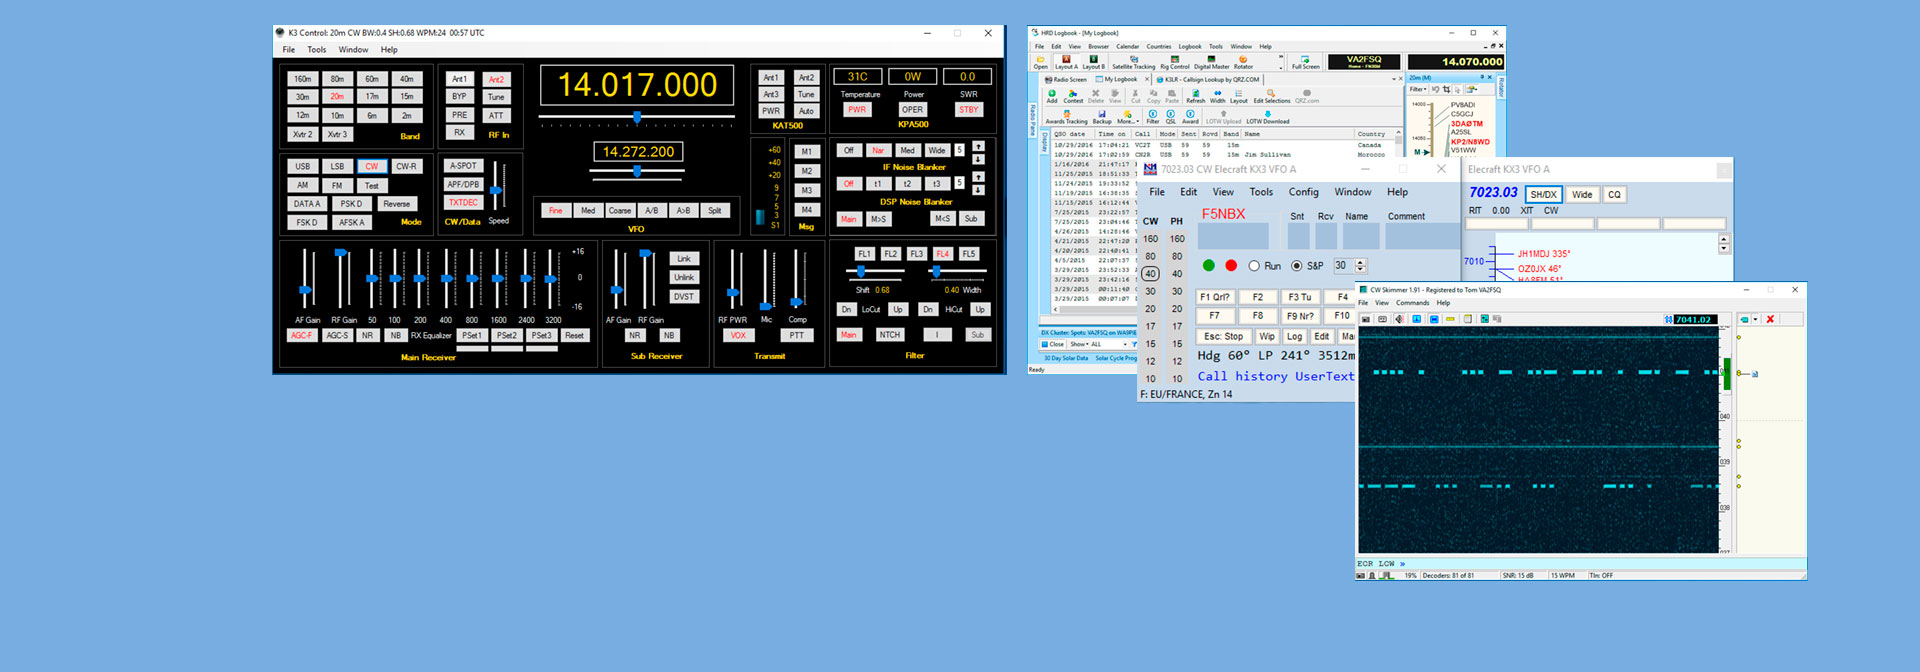This screenshot has height=672, width=1920.
Task: Open Satellite Tracking in HRD Logbook toolbar
Action: pyautogui.click(x=1134, y=63)
